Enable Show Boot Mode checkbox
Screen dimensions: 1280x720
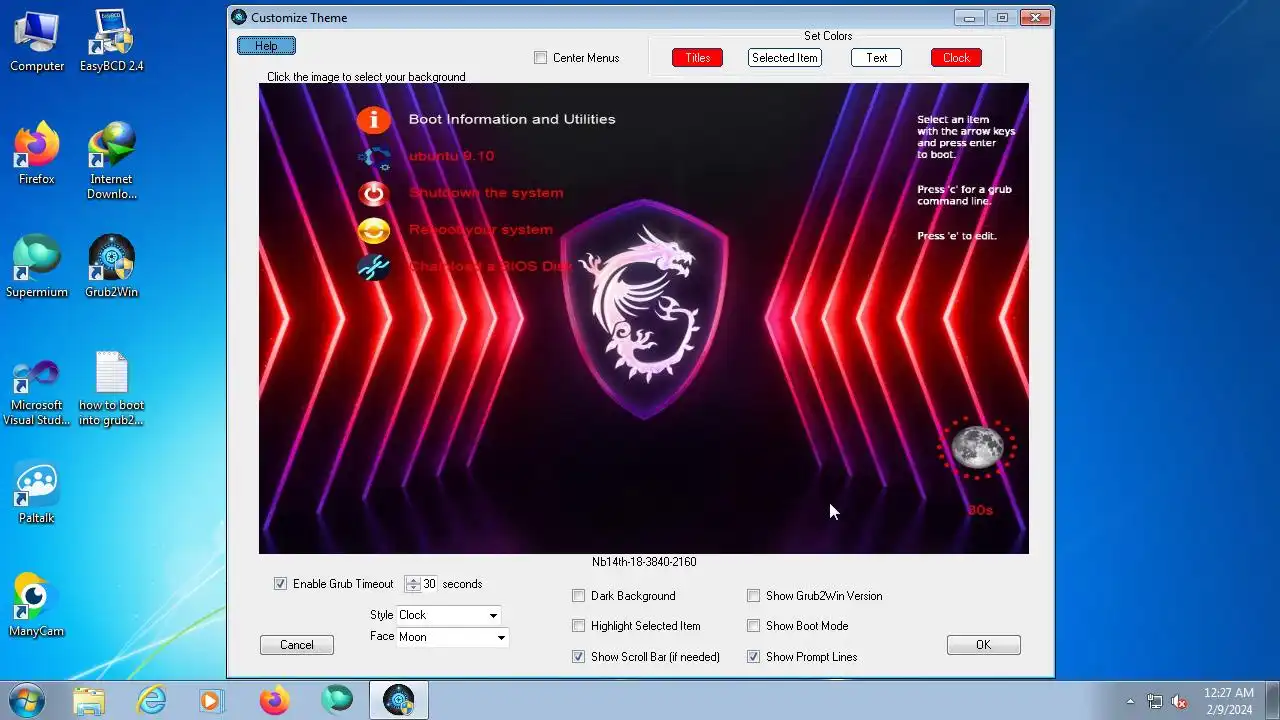tap(754, 626)
